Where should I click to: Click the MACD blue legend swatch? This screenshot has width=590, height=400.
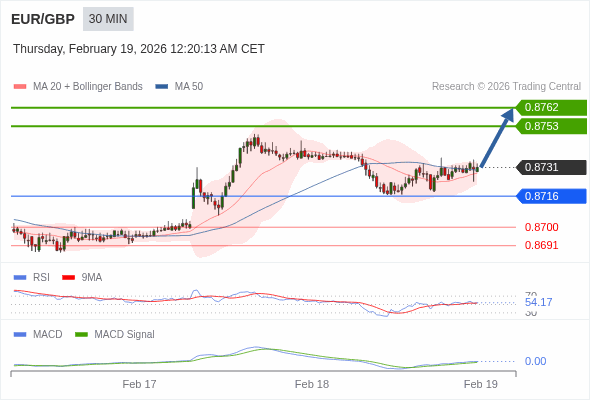pyautogui.click(x=20, y=335)
